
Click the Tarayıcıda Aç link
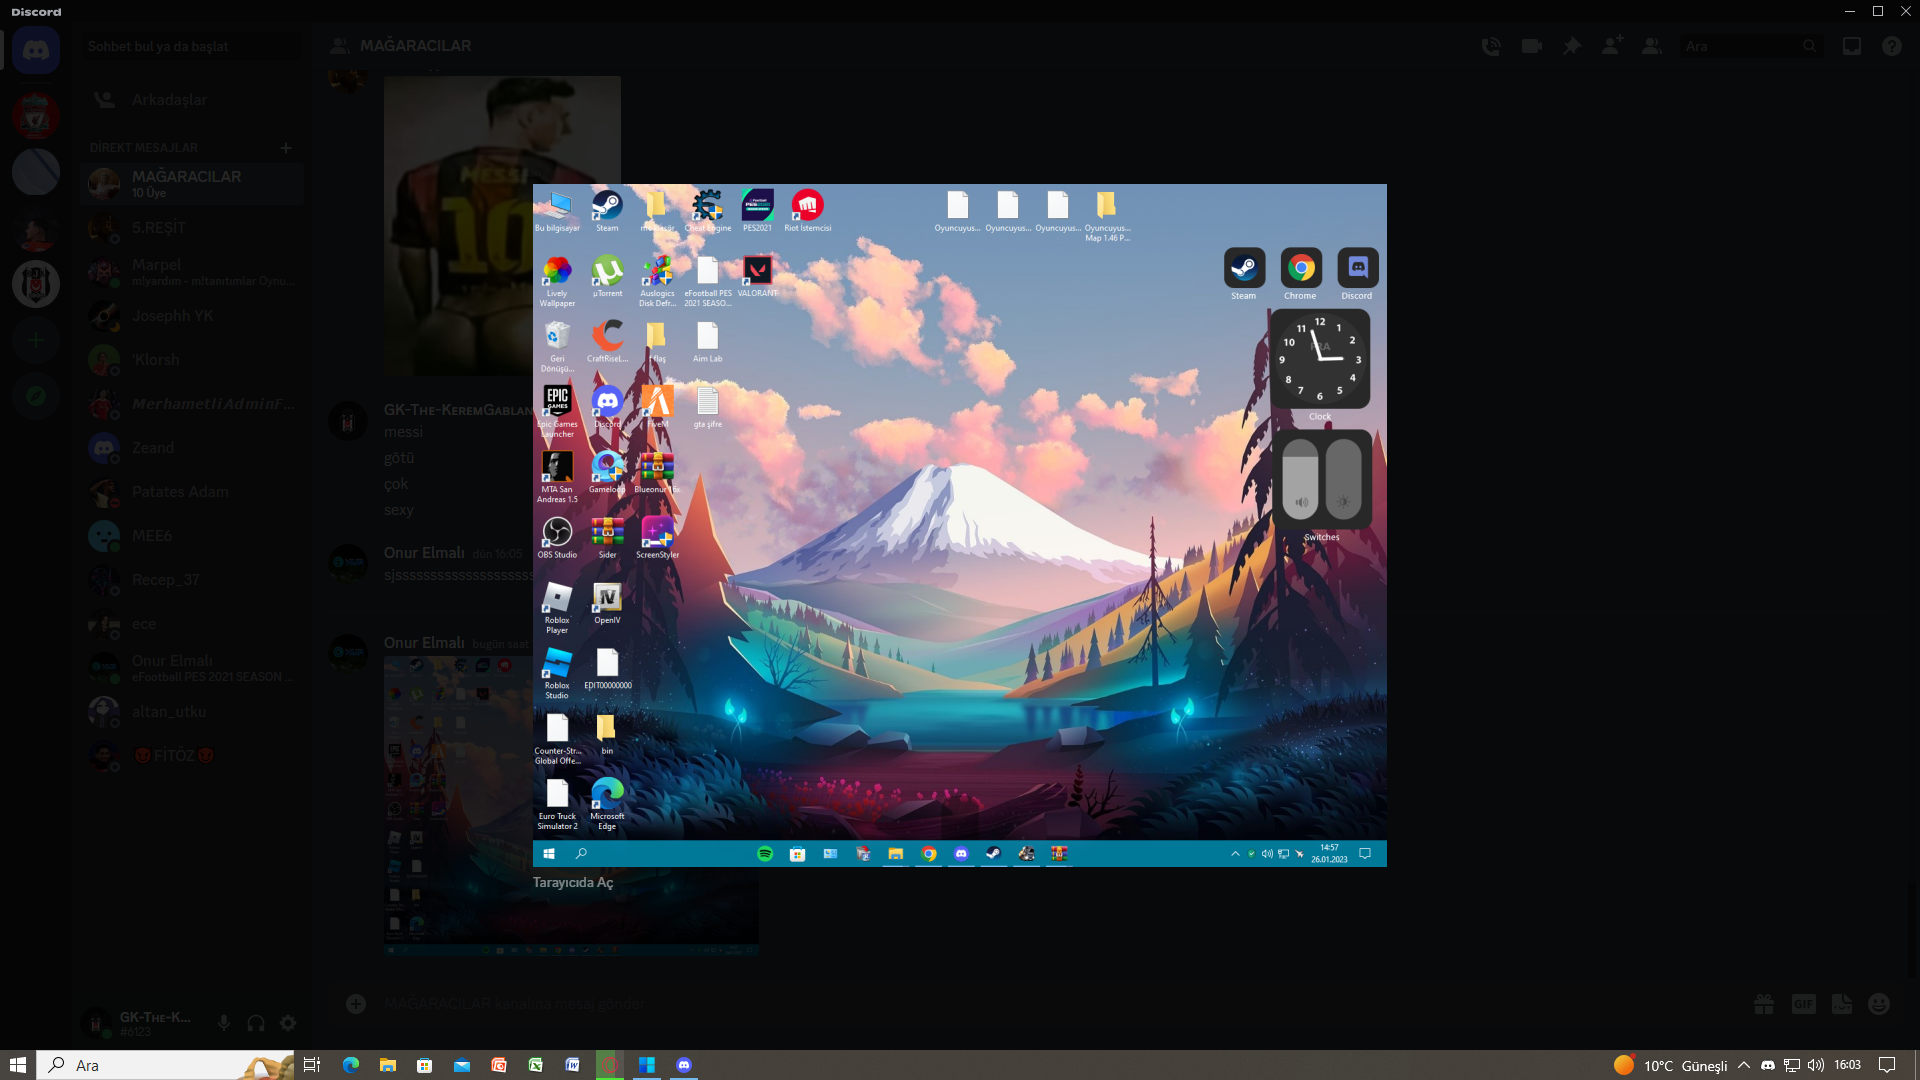pyautogui.click(x=573, y=883)
